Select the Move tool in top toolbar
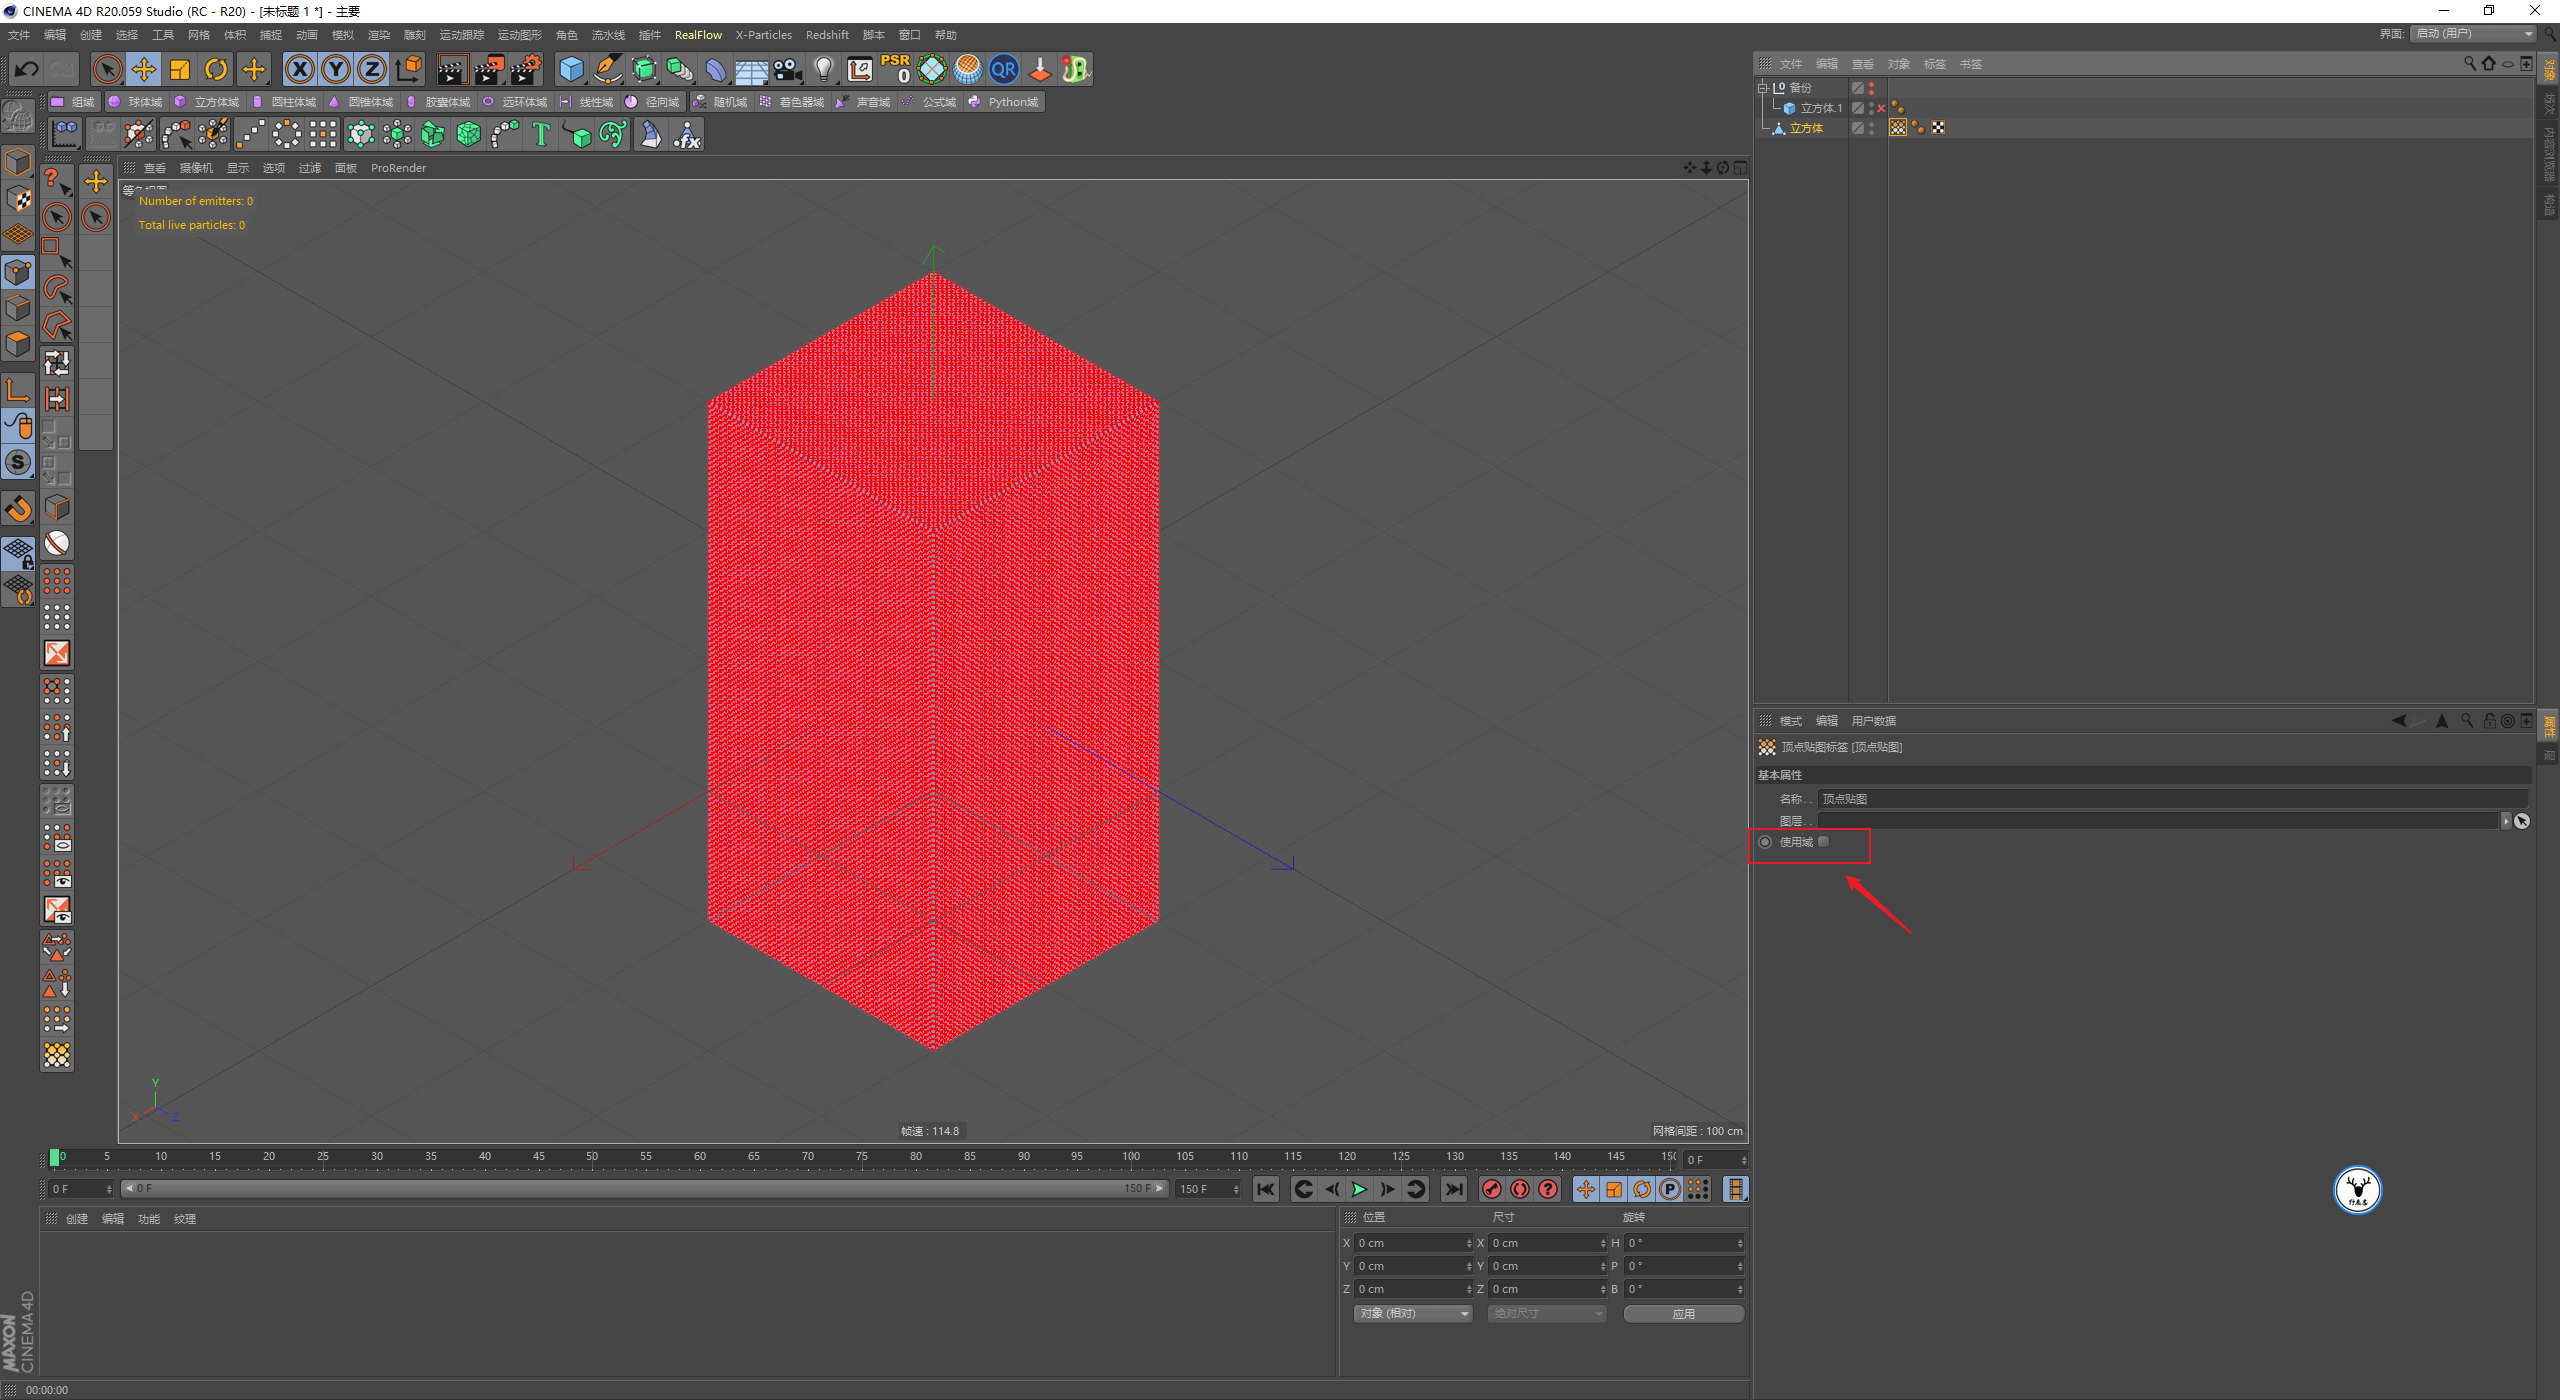This screenshot has width=2560, height=1400. 144,69
